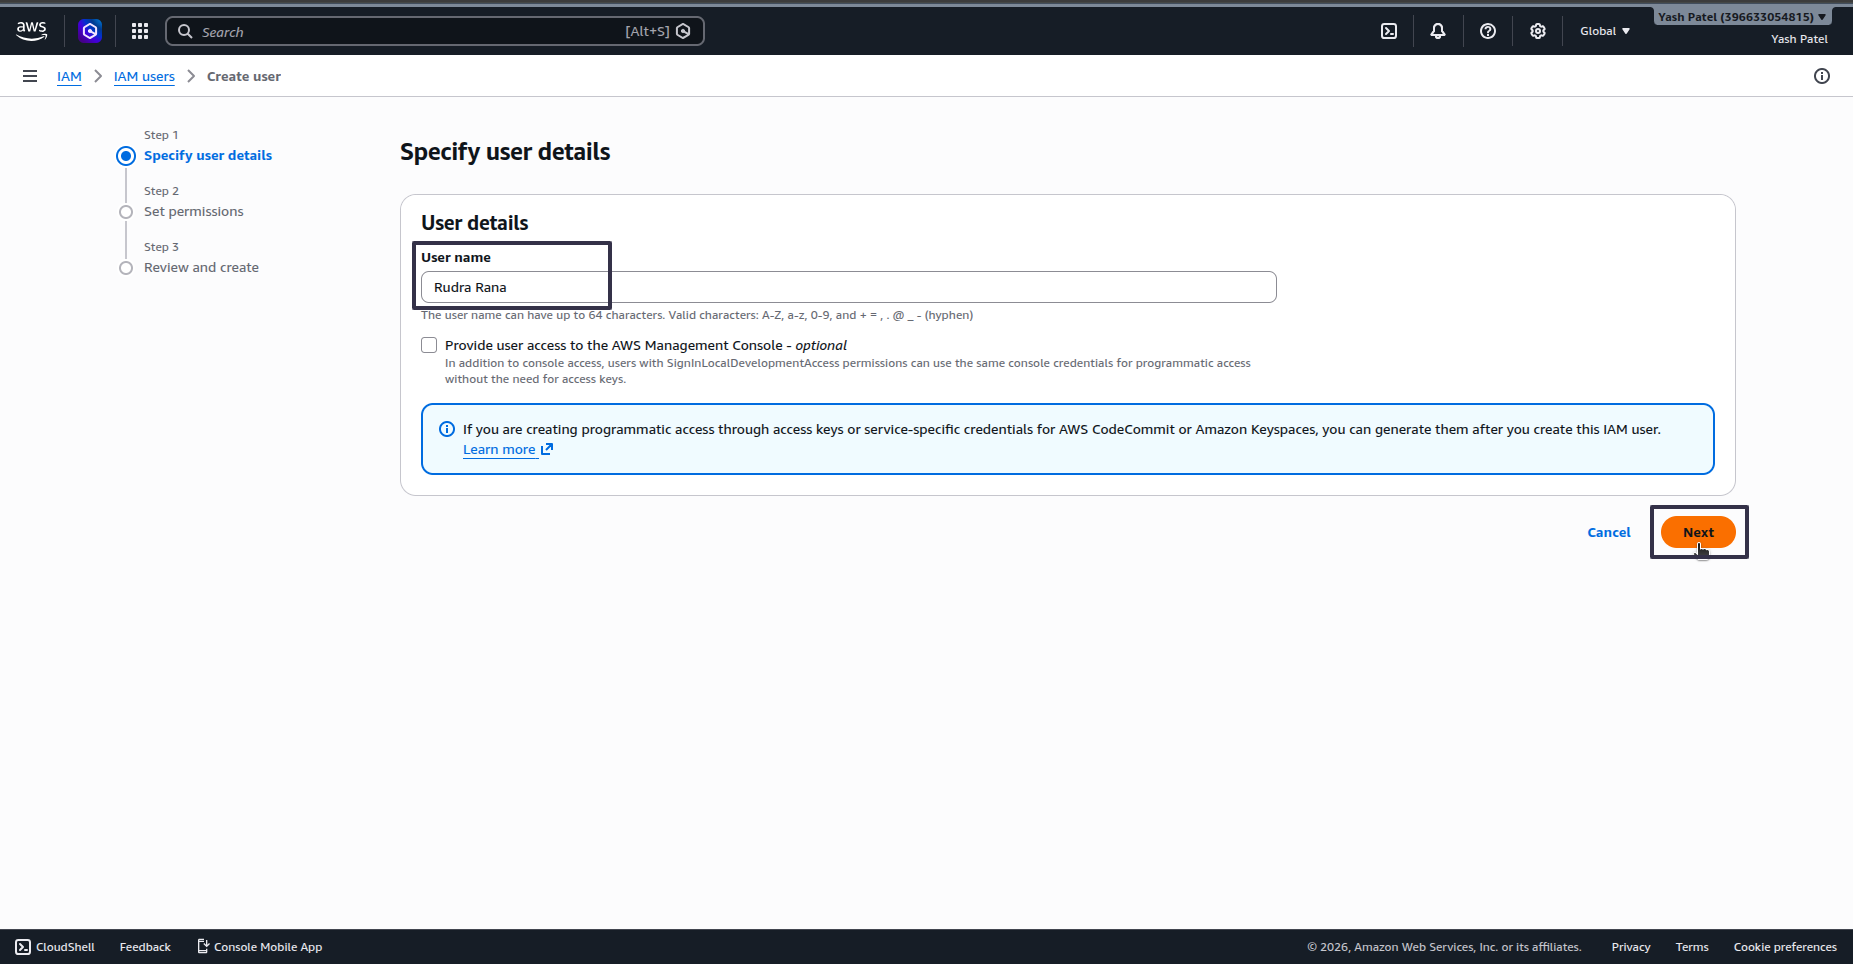Open the help question mark icon
Screen dimensions: 1853x964
(x=1488, y=31)
